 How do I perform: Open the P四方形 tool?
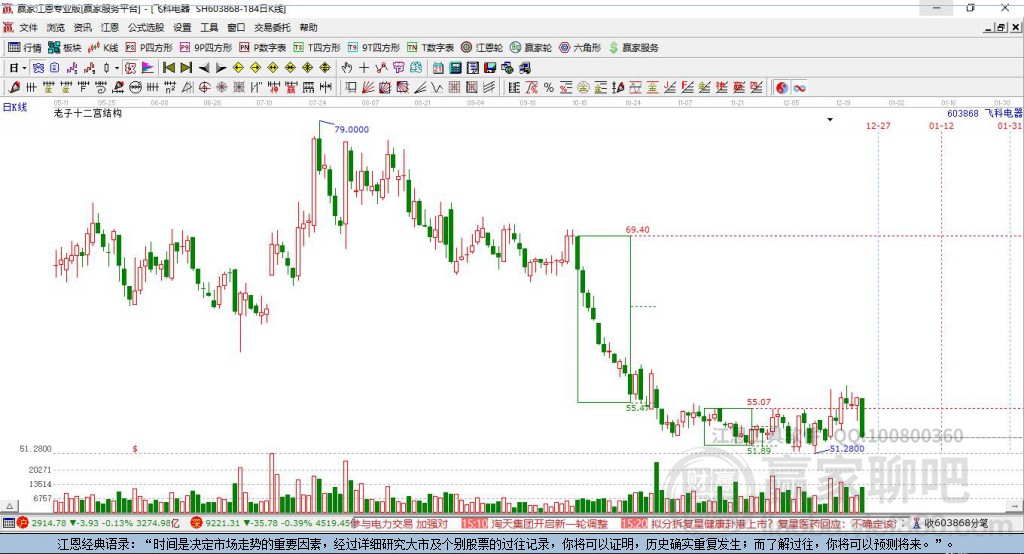[x=149, y=48]
